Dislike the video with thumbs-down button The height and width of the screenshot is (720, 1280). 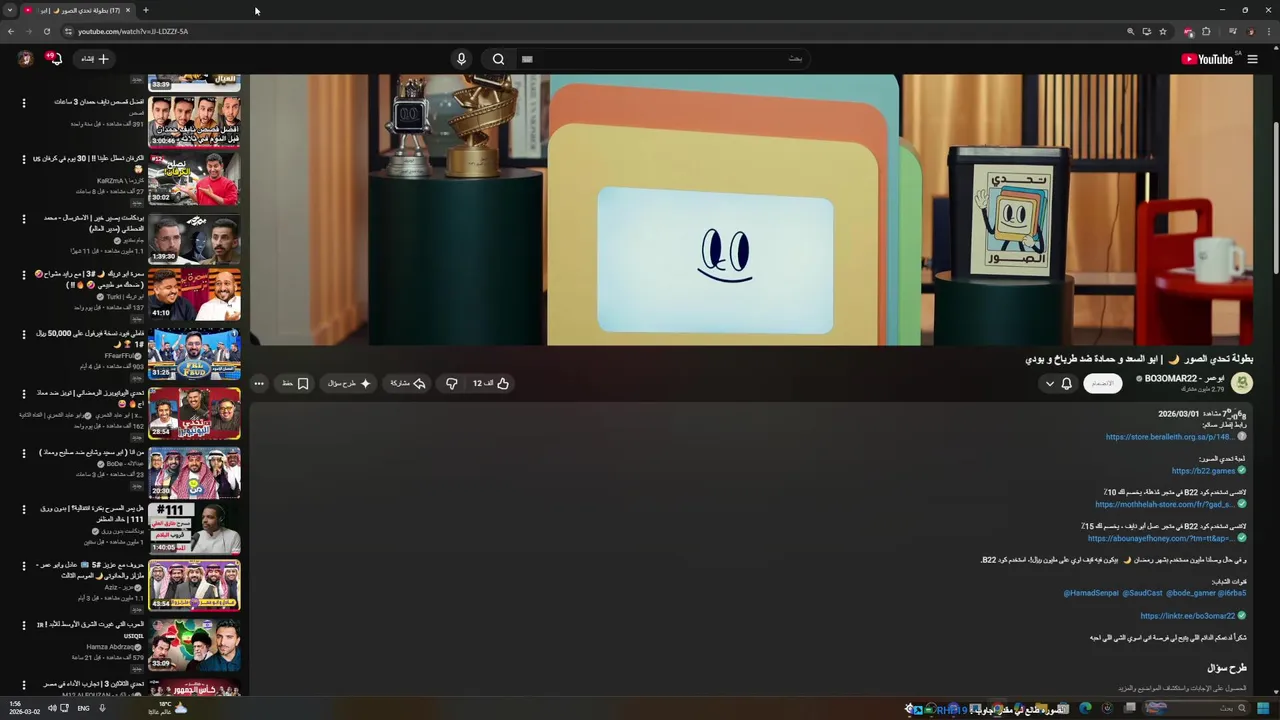coord(451,383)
